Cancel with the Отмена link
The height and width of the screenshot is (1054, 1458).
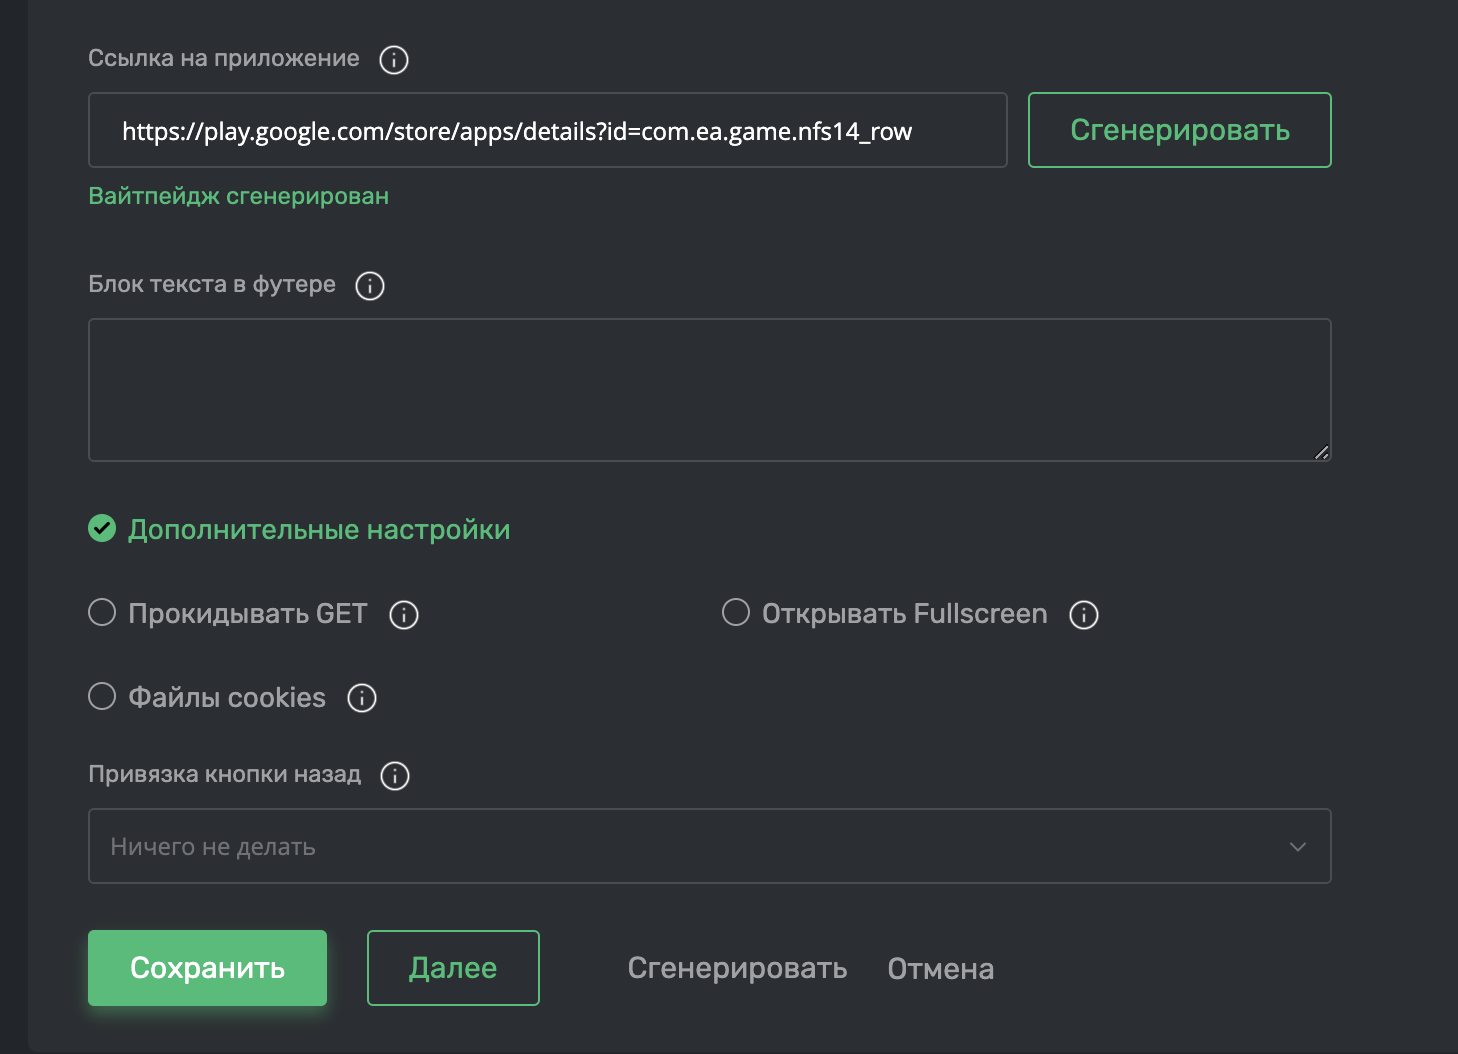[941, 969]
